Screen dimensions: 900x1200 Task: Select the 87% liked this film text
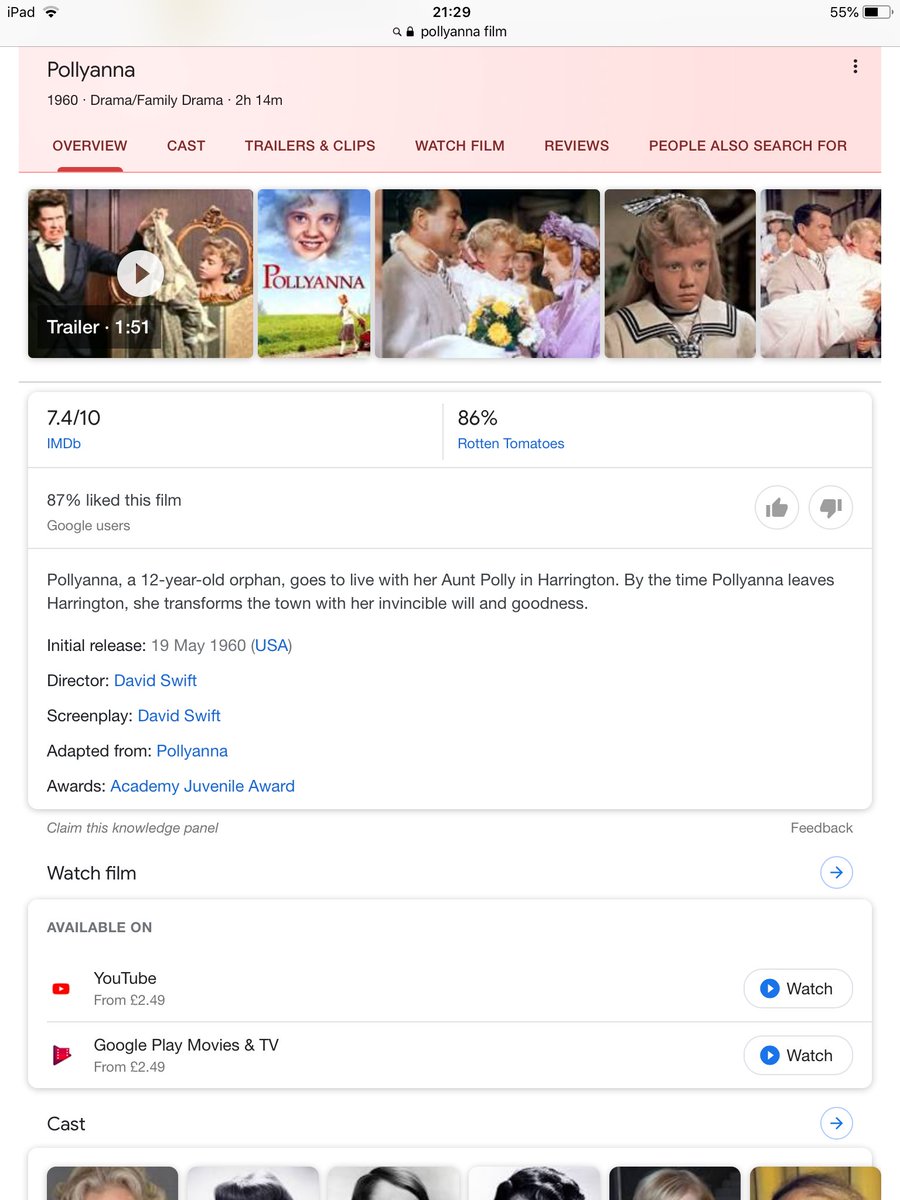[114, 500]
